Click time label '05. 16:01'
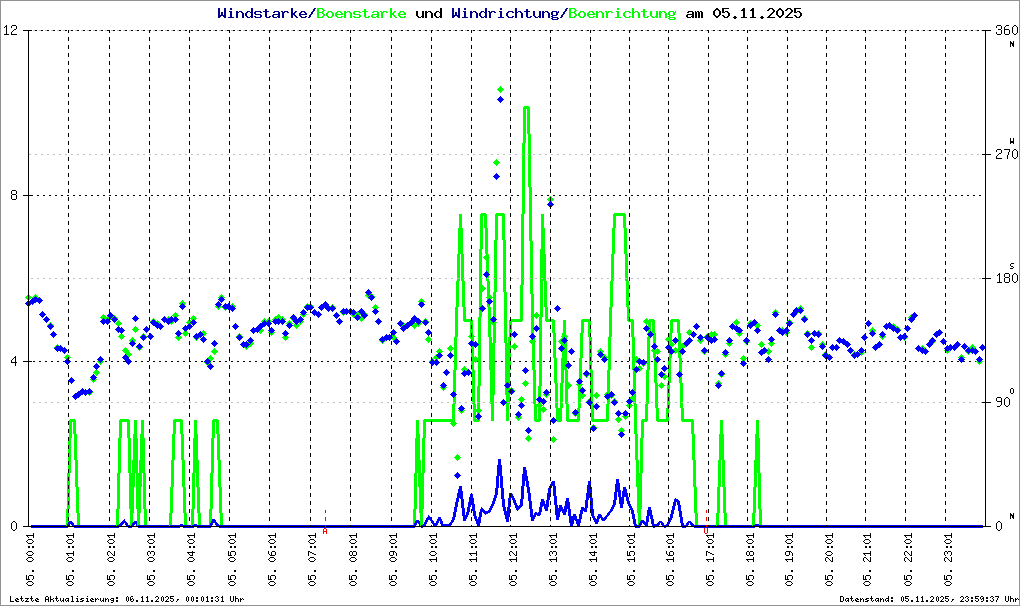Screen dimensions: 1020x606 click(x=670, y=560)
